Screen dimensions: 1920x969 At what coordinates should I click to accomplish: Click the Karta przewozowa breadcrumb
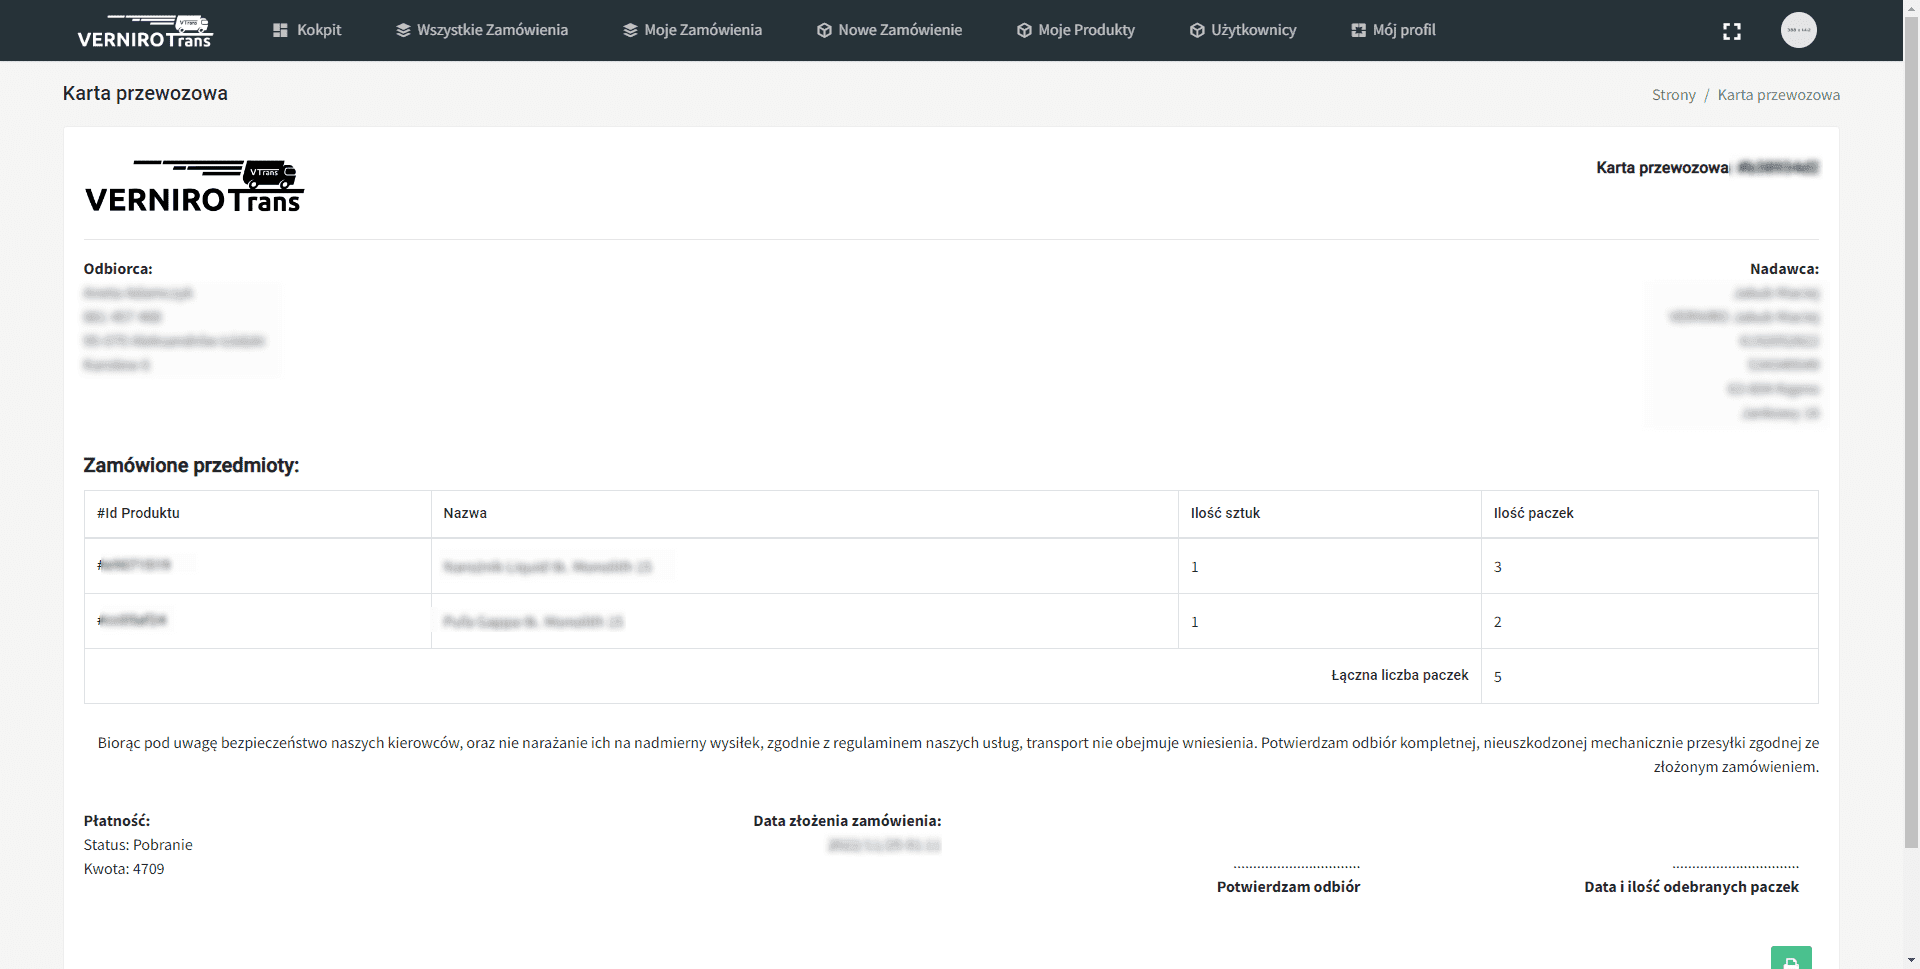coord(1778,95)
